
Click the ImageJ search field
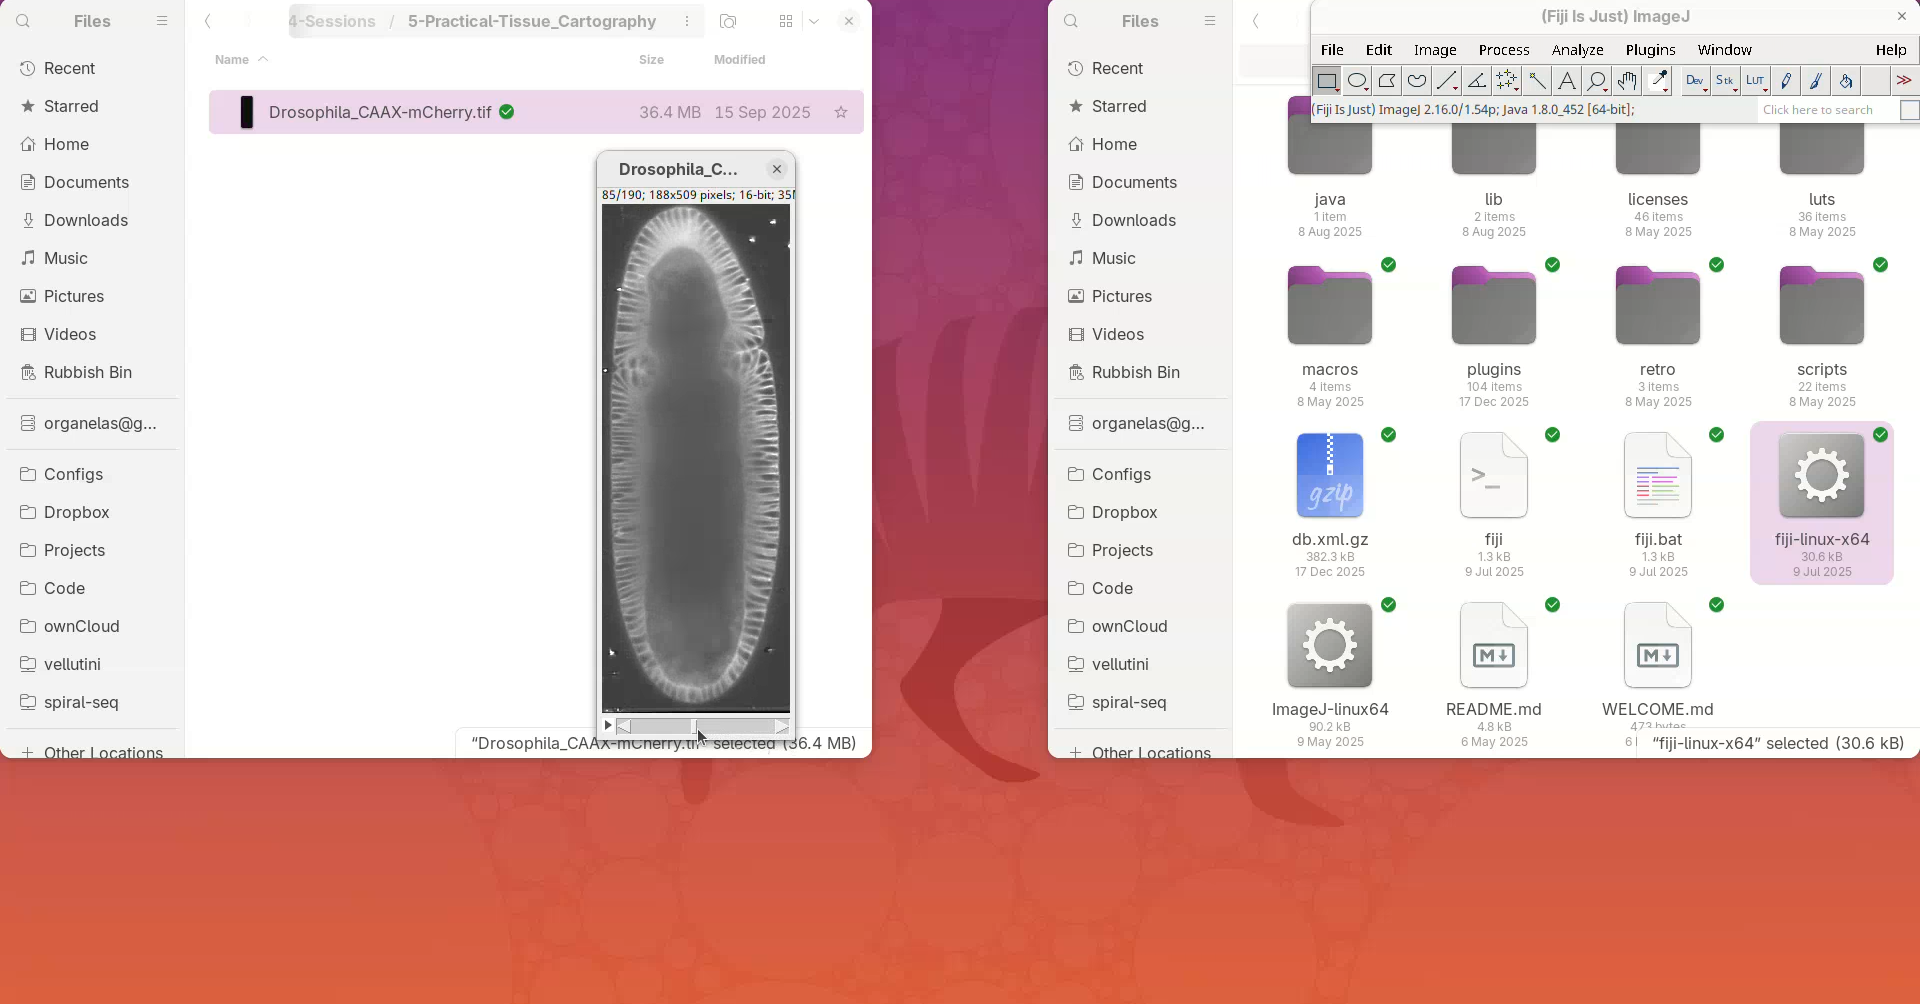(x=1826, y=110)
